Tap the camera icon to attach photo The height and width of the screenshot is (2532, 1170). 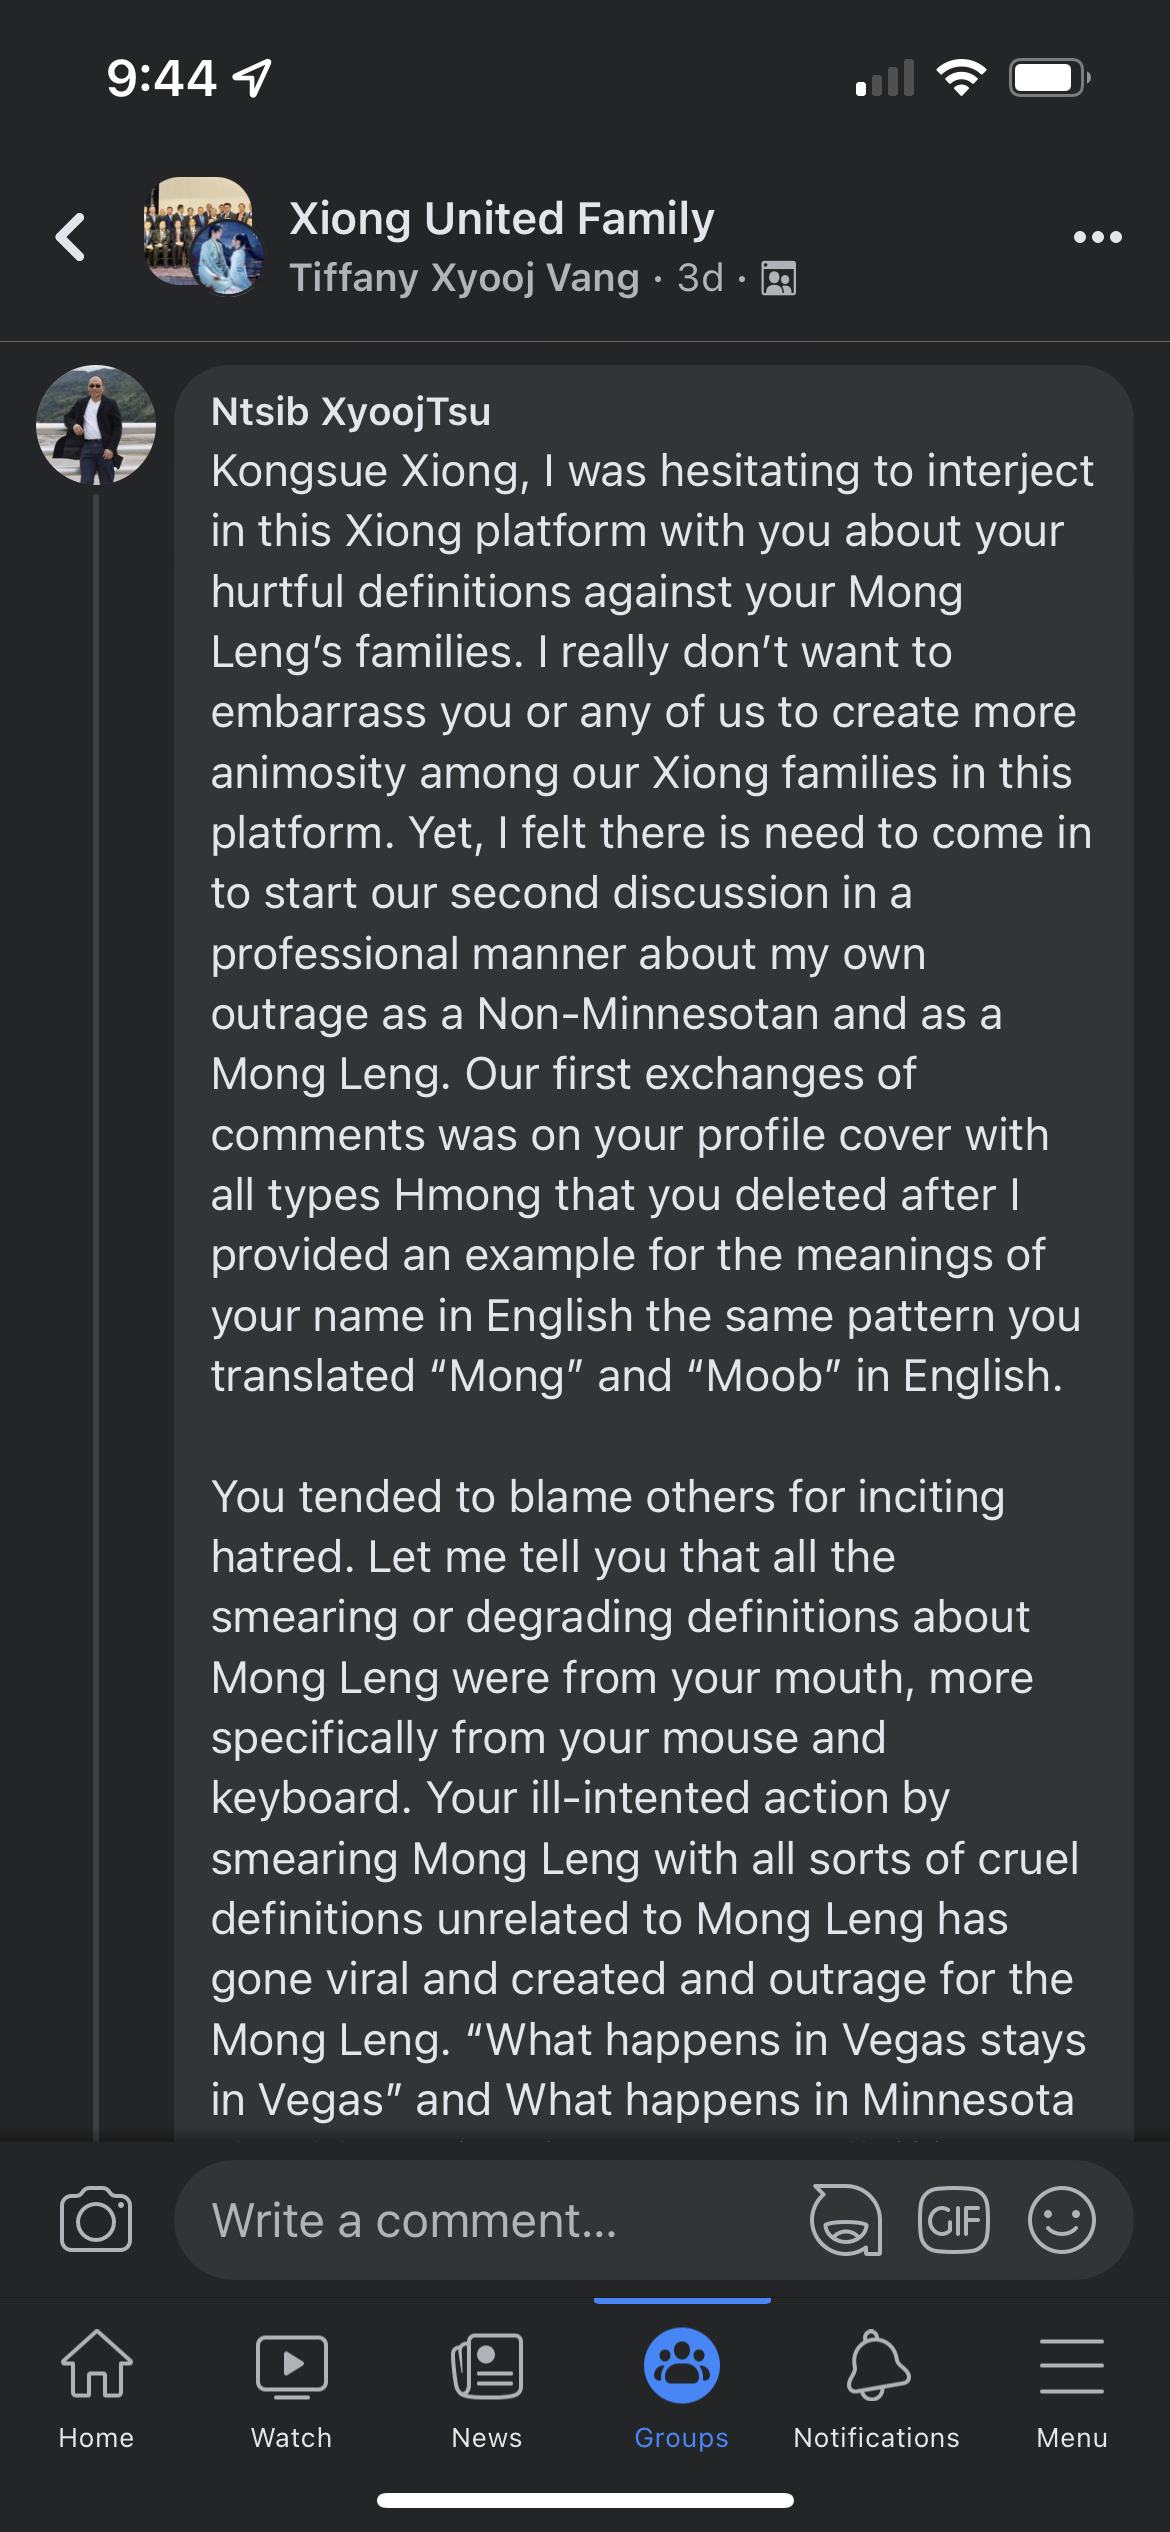96,2220
